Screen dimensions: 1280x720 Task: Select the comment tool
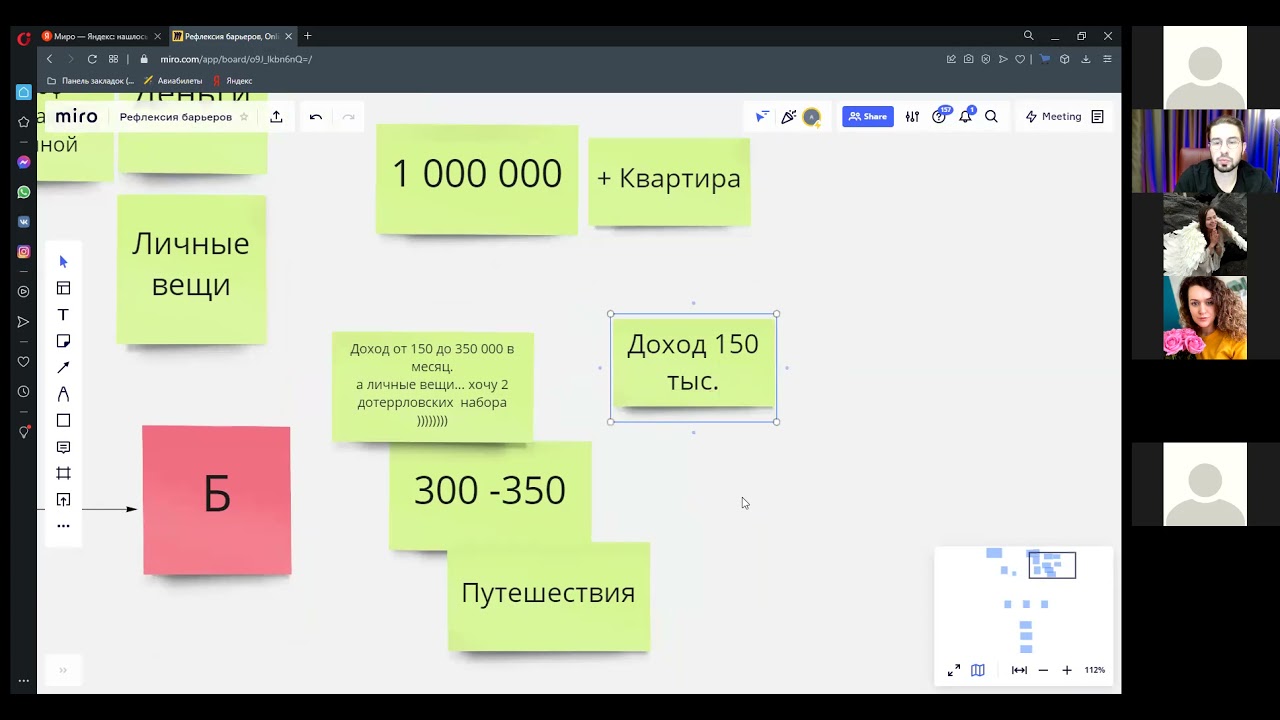coord(63,447)
